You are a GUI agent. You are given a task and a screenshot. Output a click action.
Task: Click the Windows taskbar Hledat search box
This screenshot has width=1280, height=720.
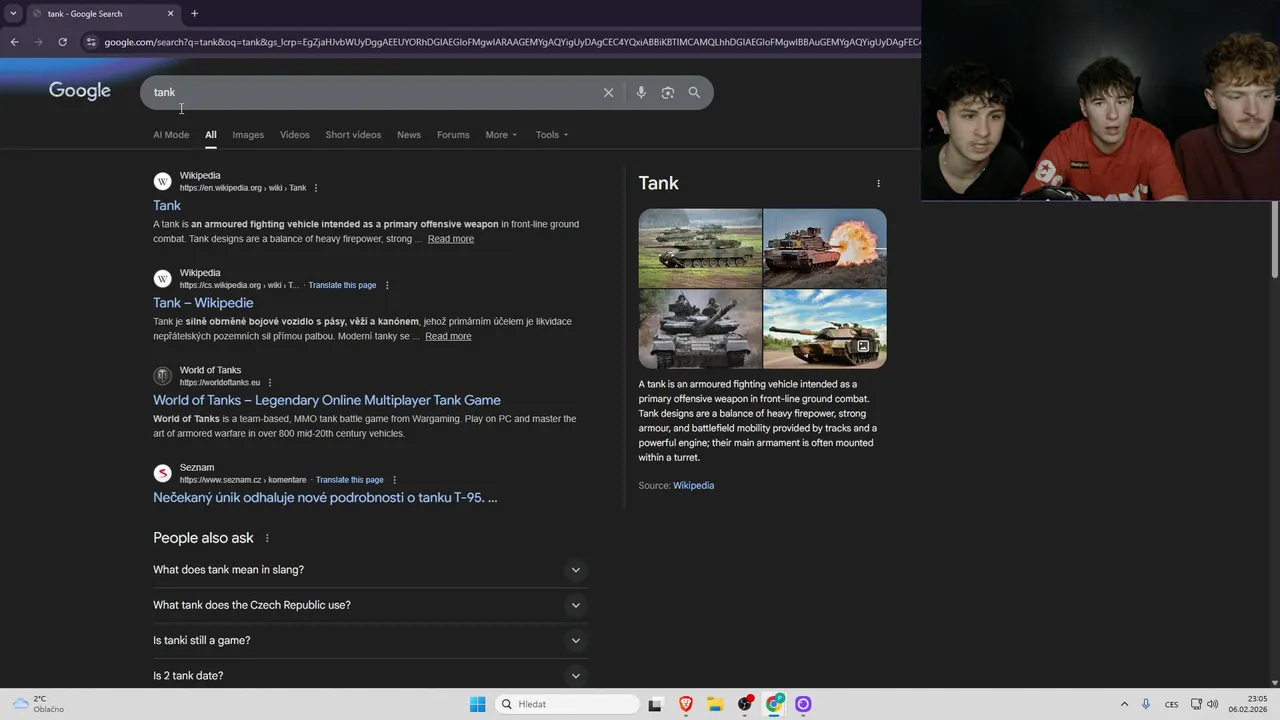569,704
